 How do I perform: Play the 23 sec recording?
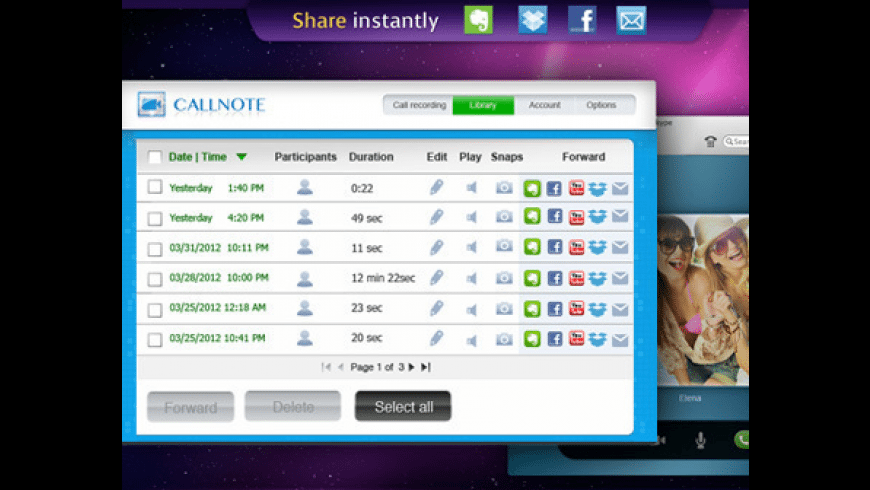pos(471,309)
